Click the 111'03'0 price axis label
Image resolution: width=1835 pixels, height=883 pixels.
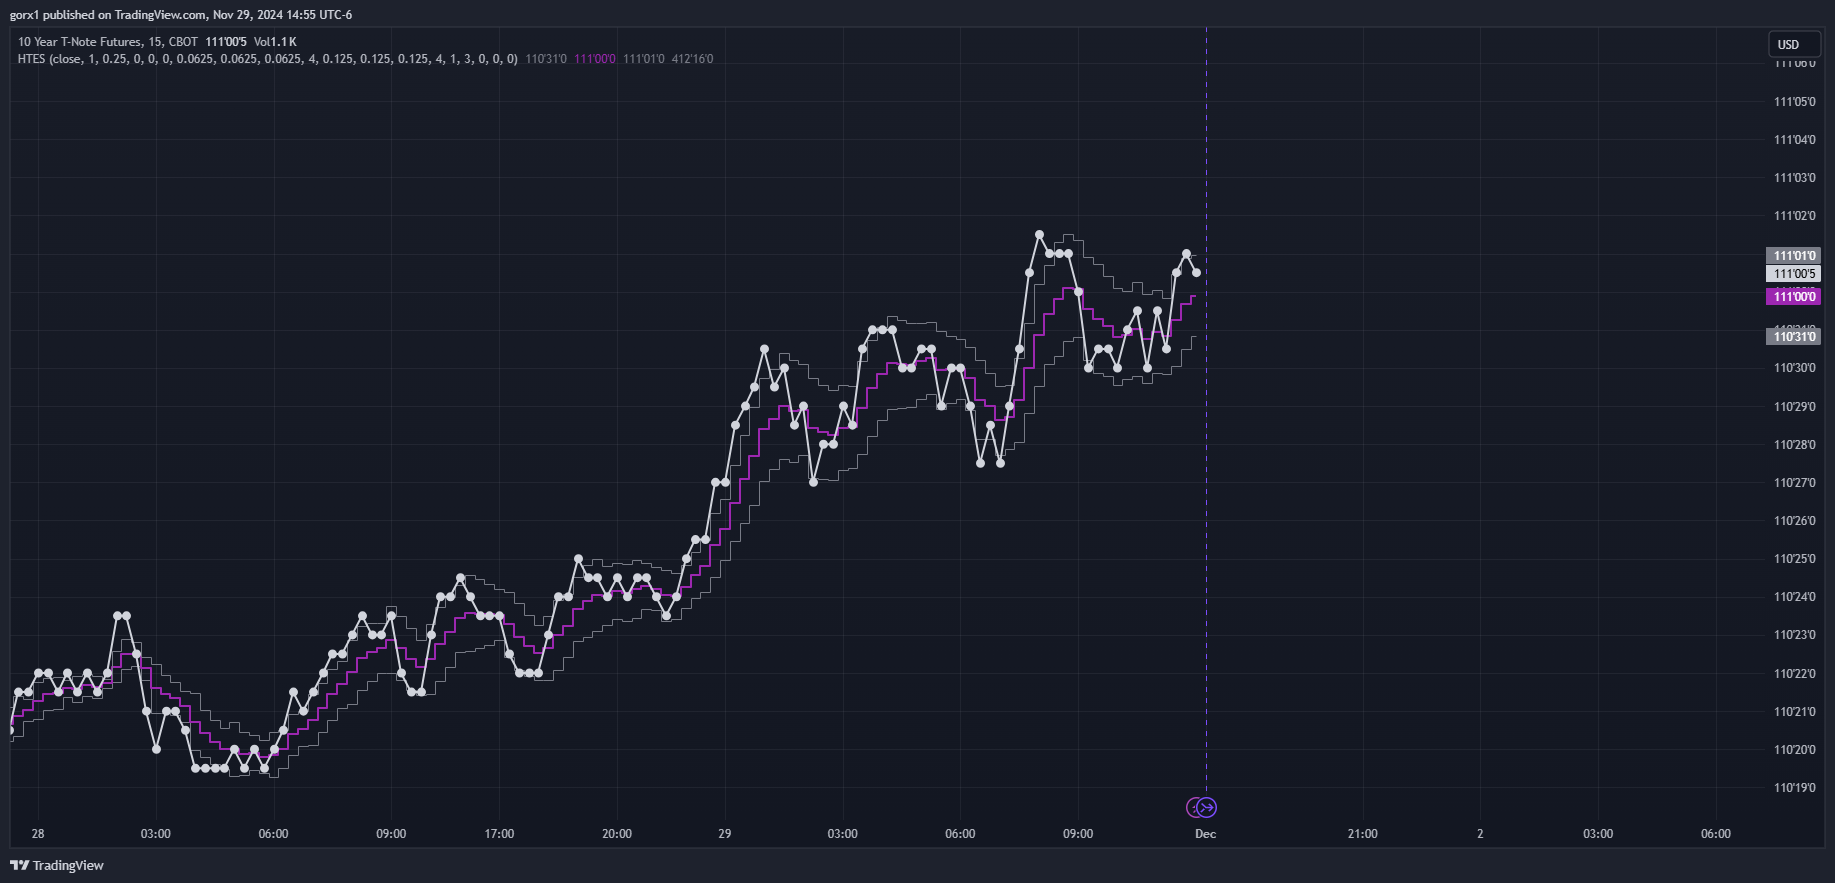tap(1794, 178)
